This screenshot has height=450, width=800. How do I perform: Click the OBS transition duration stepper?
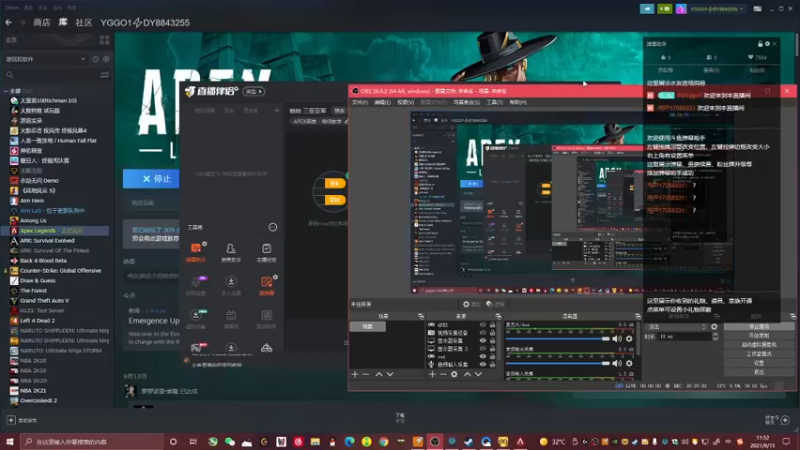click(715, 337)
